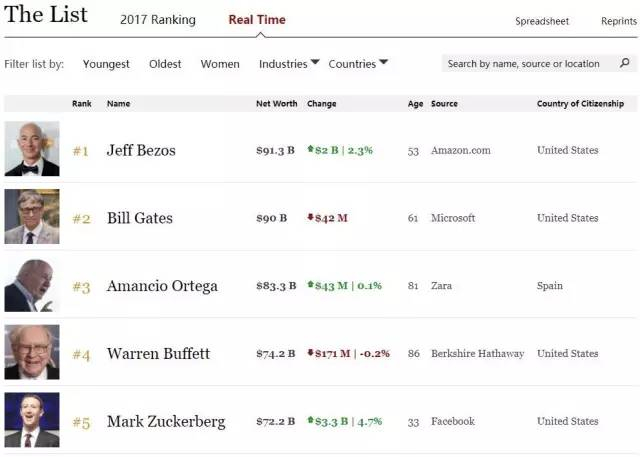The width and height of the screenshot is (640, 457).
Task: Filter list by Oldest
Action: [x=165, y=64]
